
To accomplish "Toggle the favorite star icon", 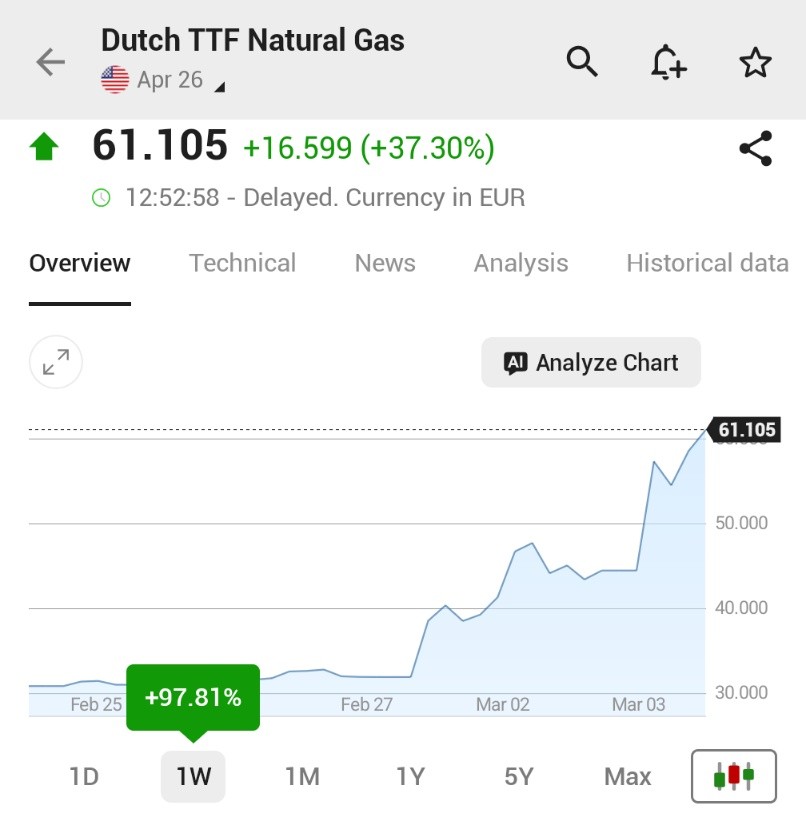I will [755, 63].
